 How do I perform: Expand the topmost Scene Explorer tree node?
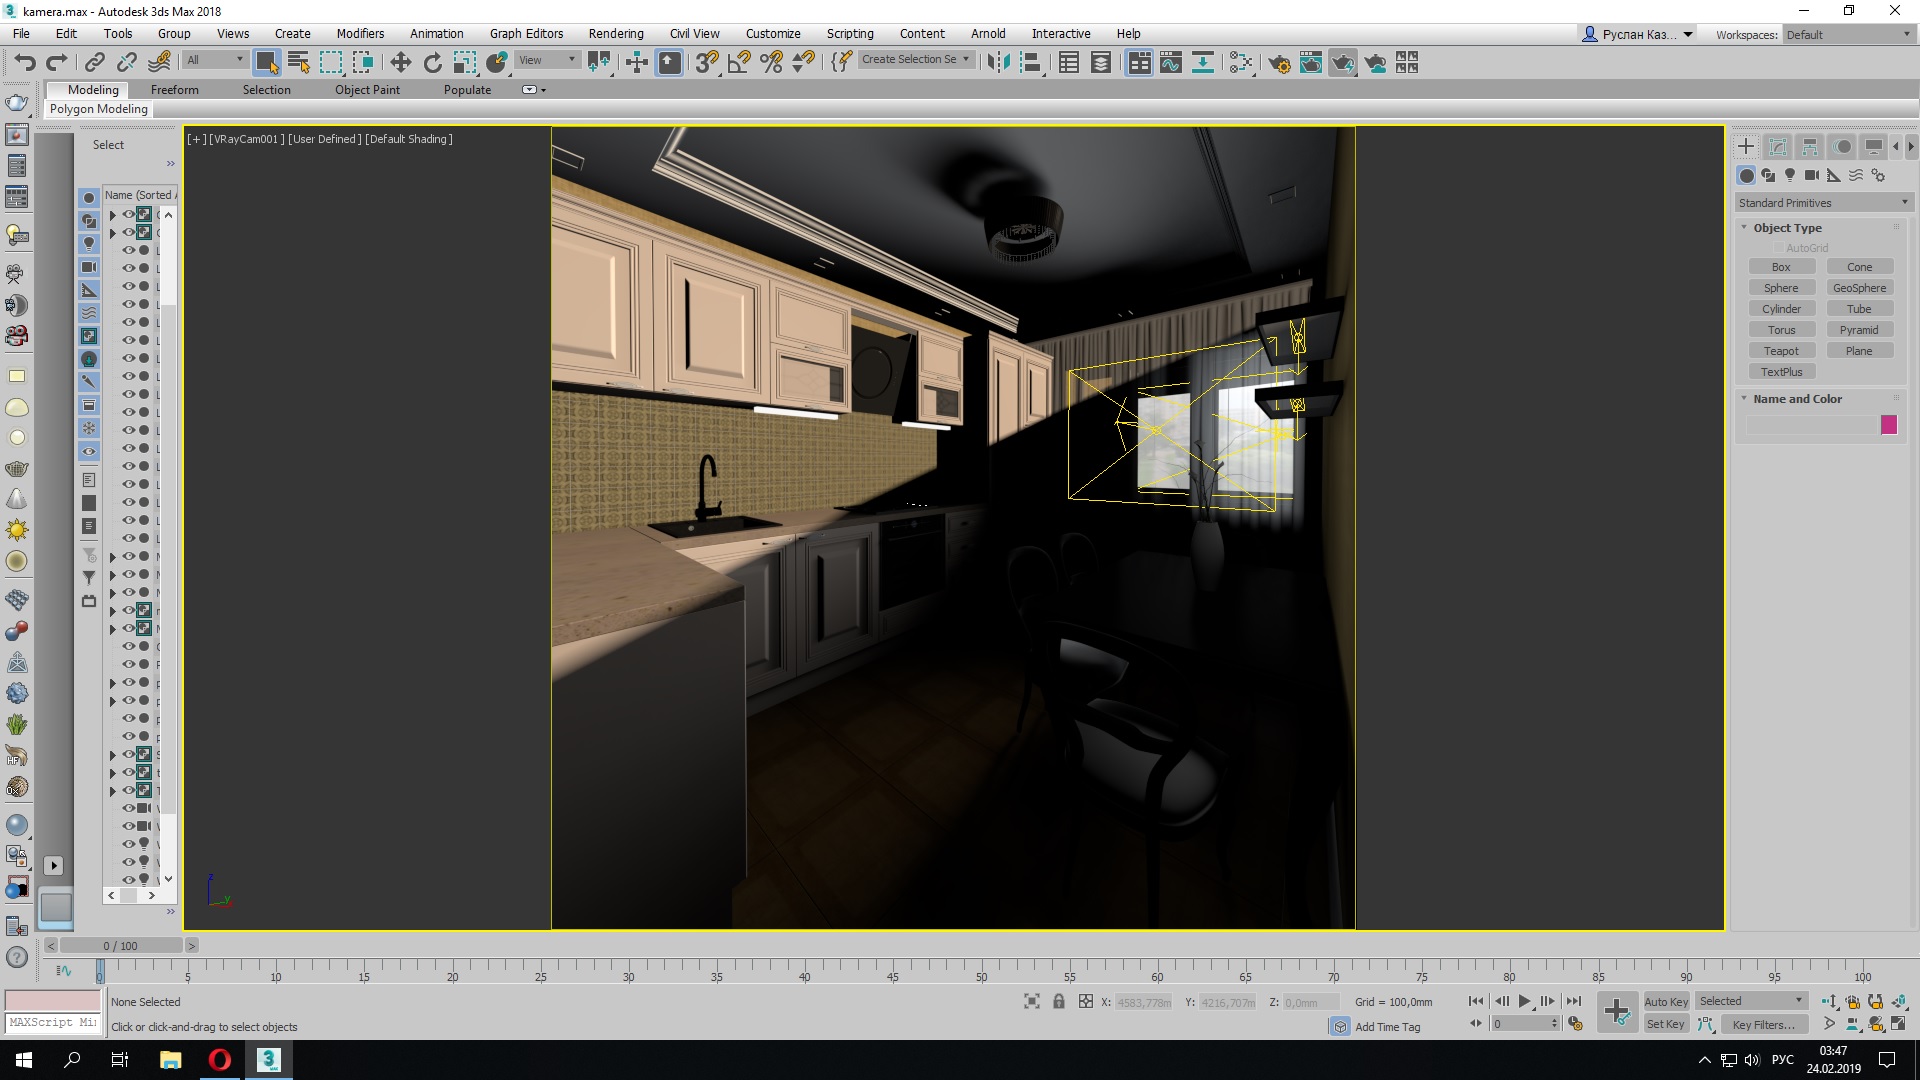113,214
